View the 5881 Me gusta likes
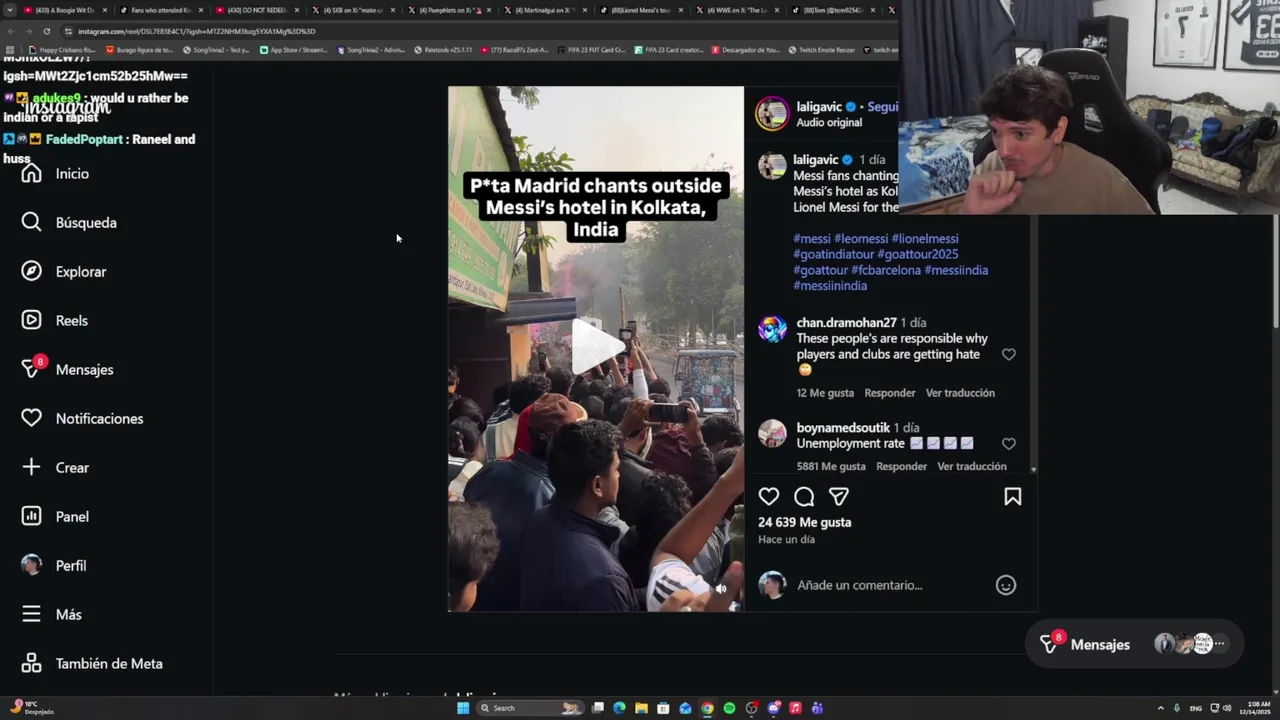 831,467
